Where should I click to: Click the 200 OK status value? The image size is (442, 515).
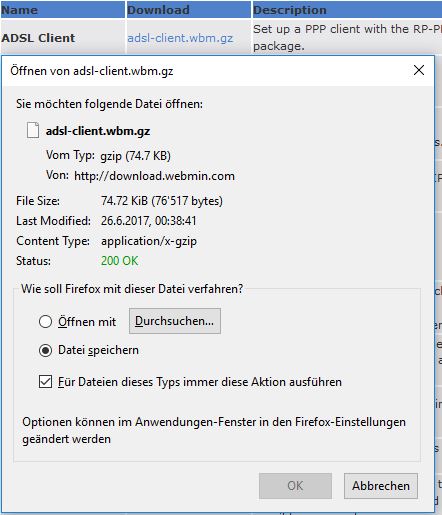(x=119, y=261)
